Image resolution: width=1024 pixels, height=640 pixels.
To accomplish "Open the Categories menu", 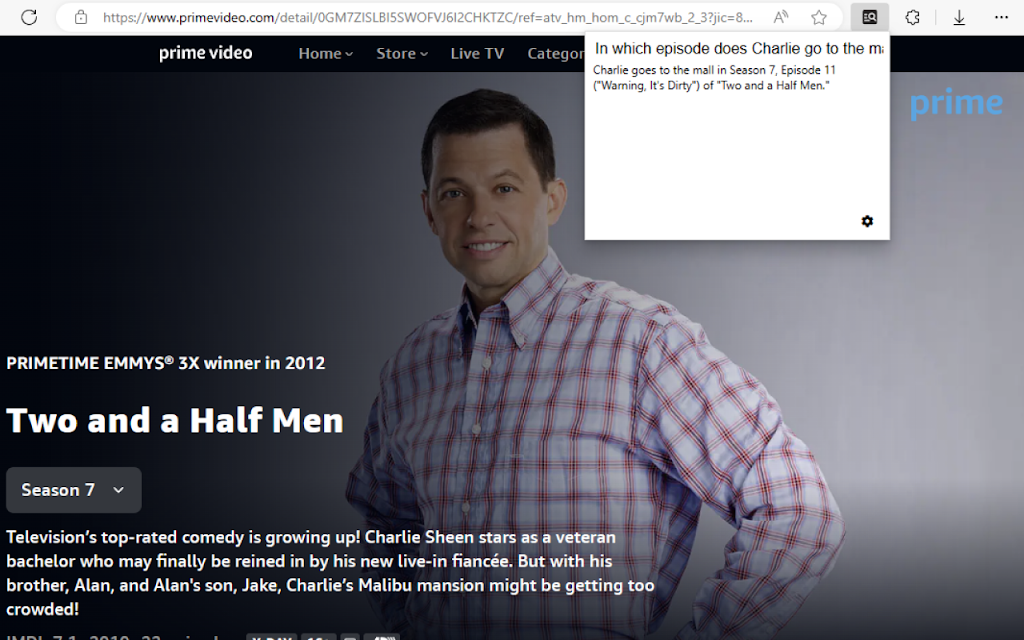I will pos(556,54).
